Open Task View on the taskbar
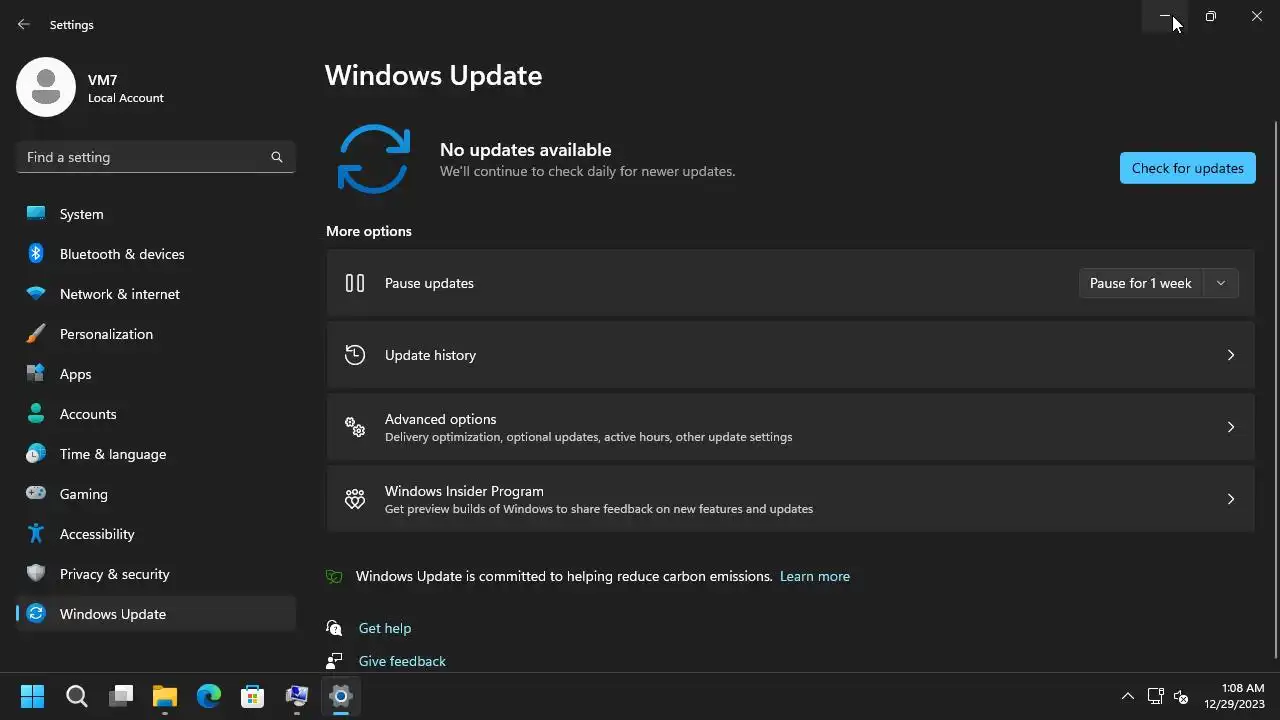This screenshot has height=720, width=1280. tap(121, 696)
